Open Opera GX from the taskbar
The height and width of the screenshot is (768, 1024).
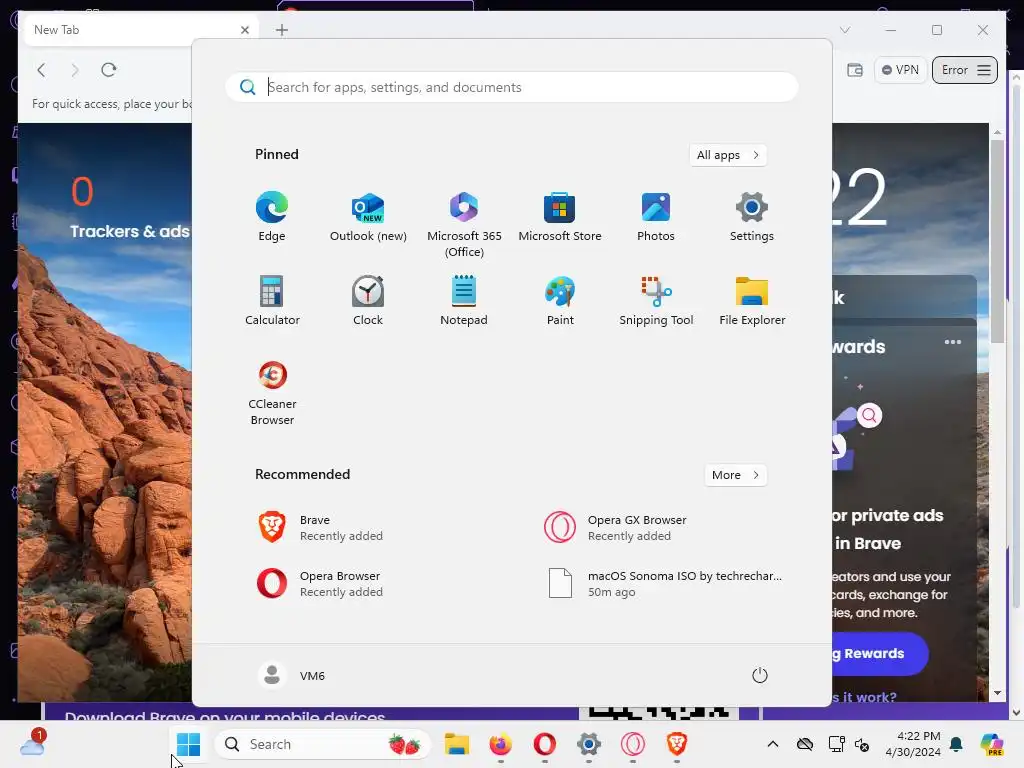(632, 744)
